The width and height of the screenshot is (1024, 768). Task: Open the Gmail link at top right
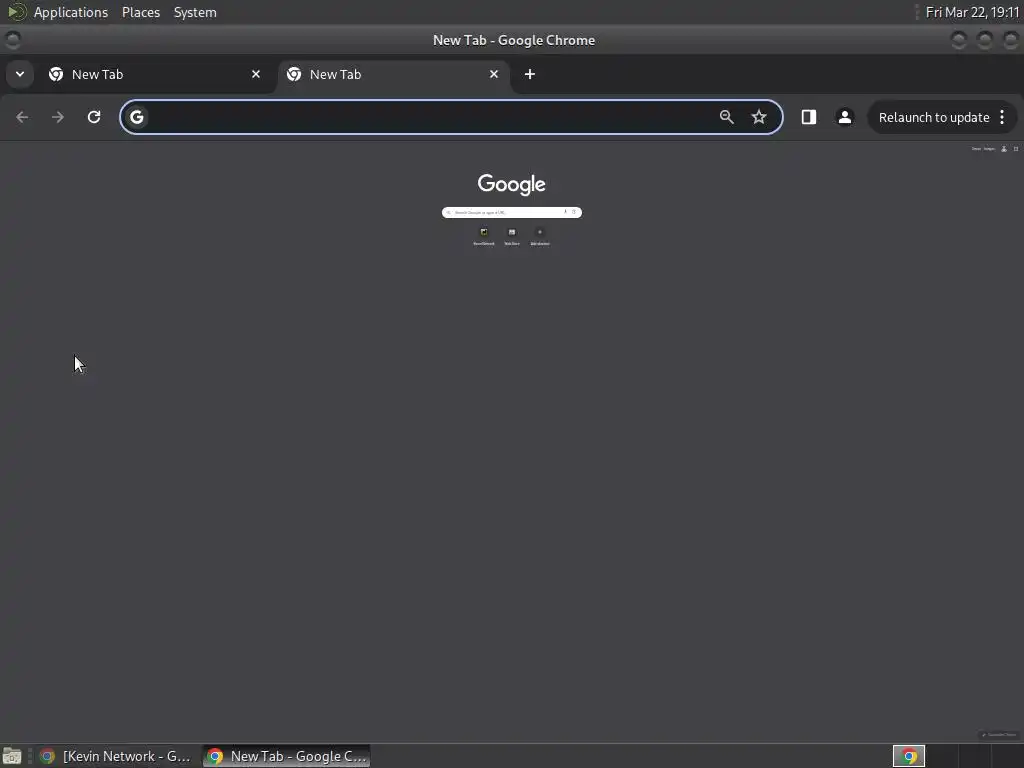coord(976,149)
